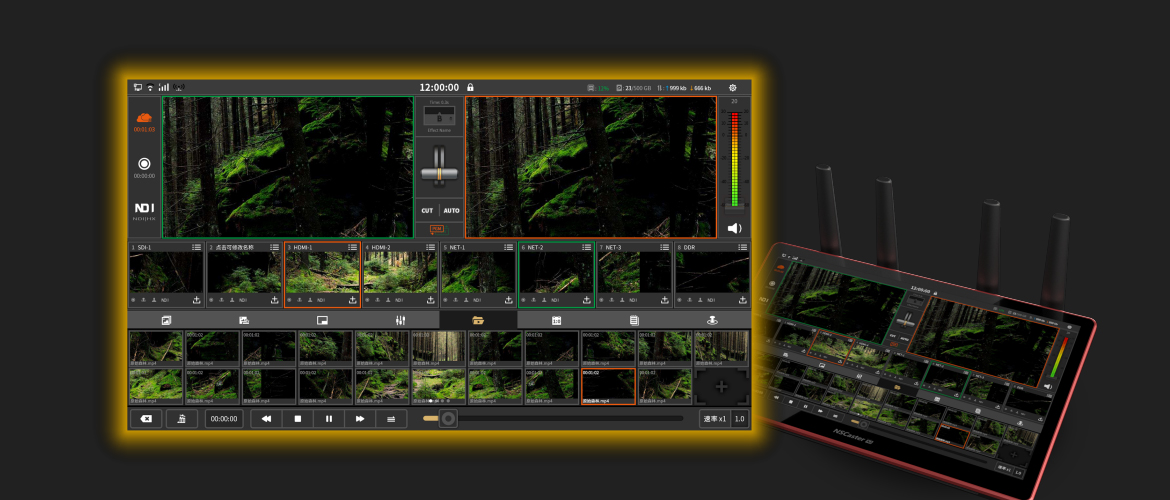Expand the list menu on NET-2 source

(x=586, y=247)
